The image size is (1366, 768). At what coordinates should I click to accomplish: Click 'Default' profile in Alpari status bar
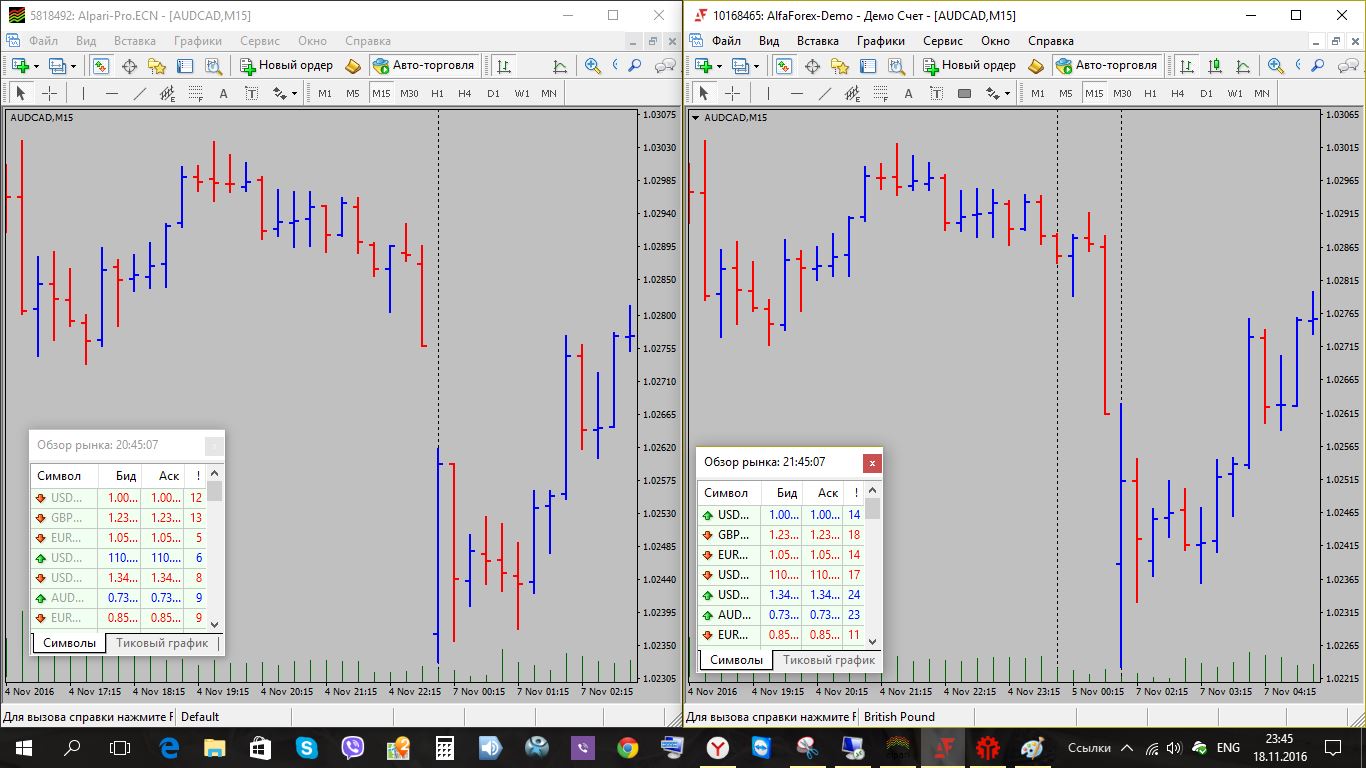tap(200, 716)
